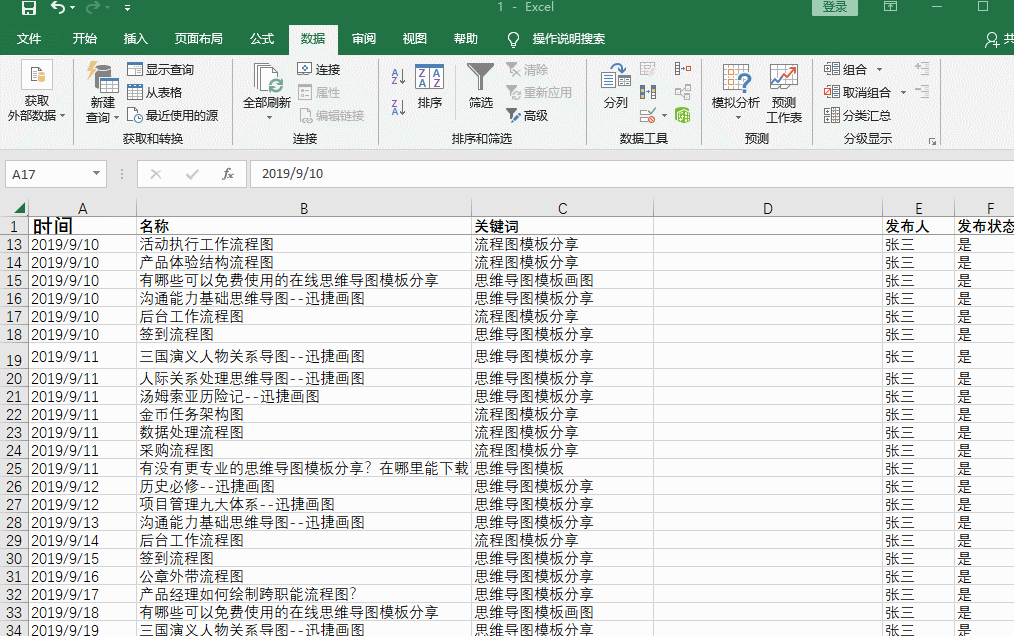Click cell 公章外带流程图
1014x636 pixels.
[304, 576]
